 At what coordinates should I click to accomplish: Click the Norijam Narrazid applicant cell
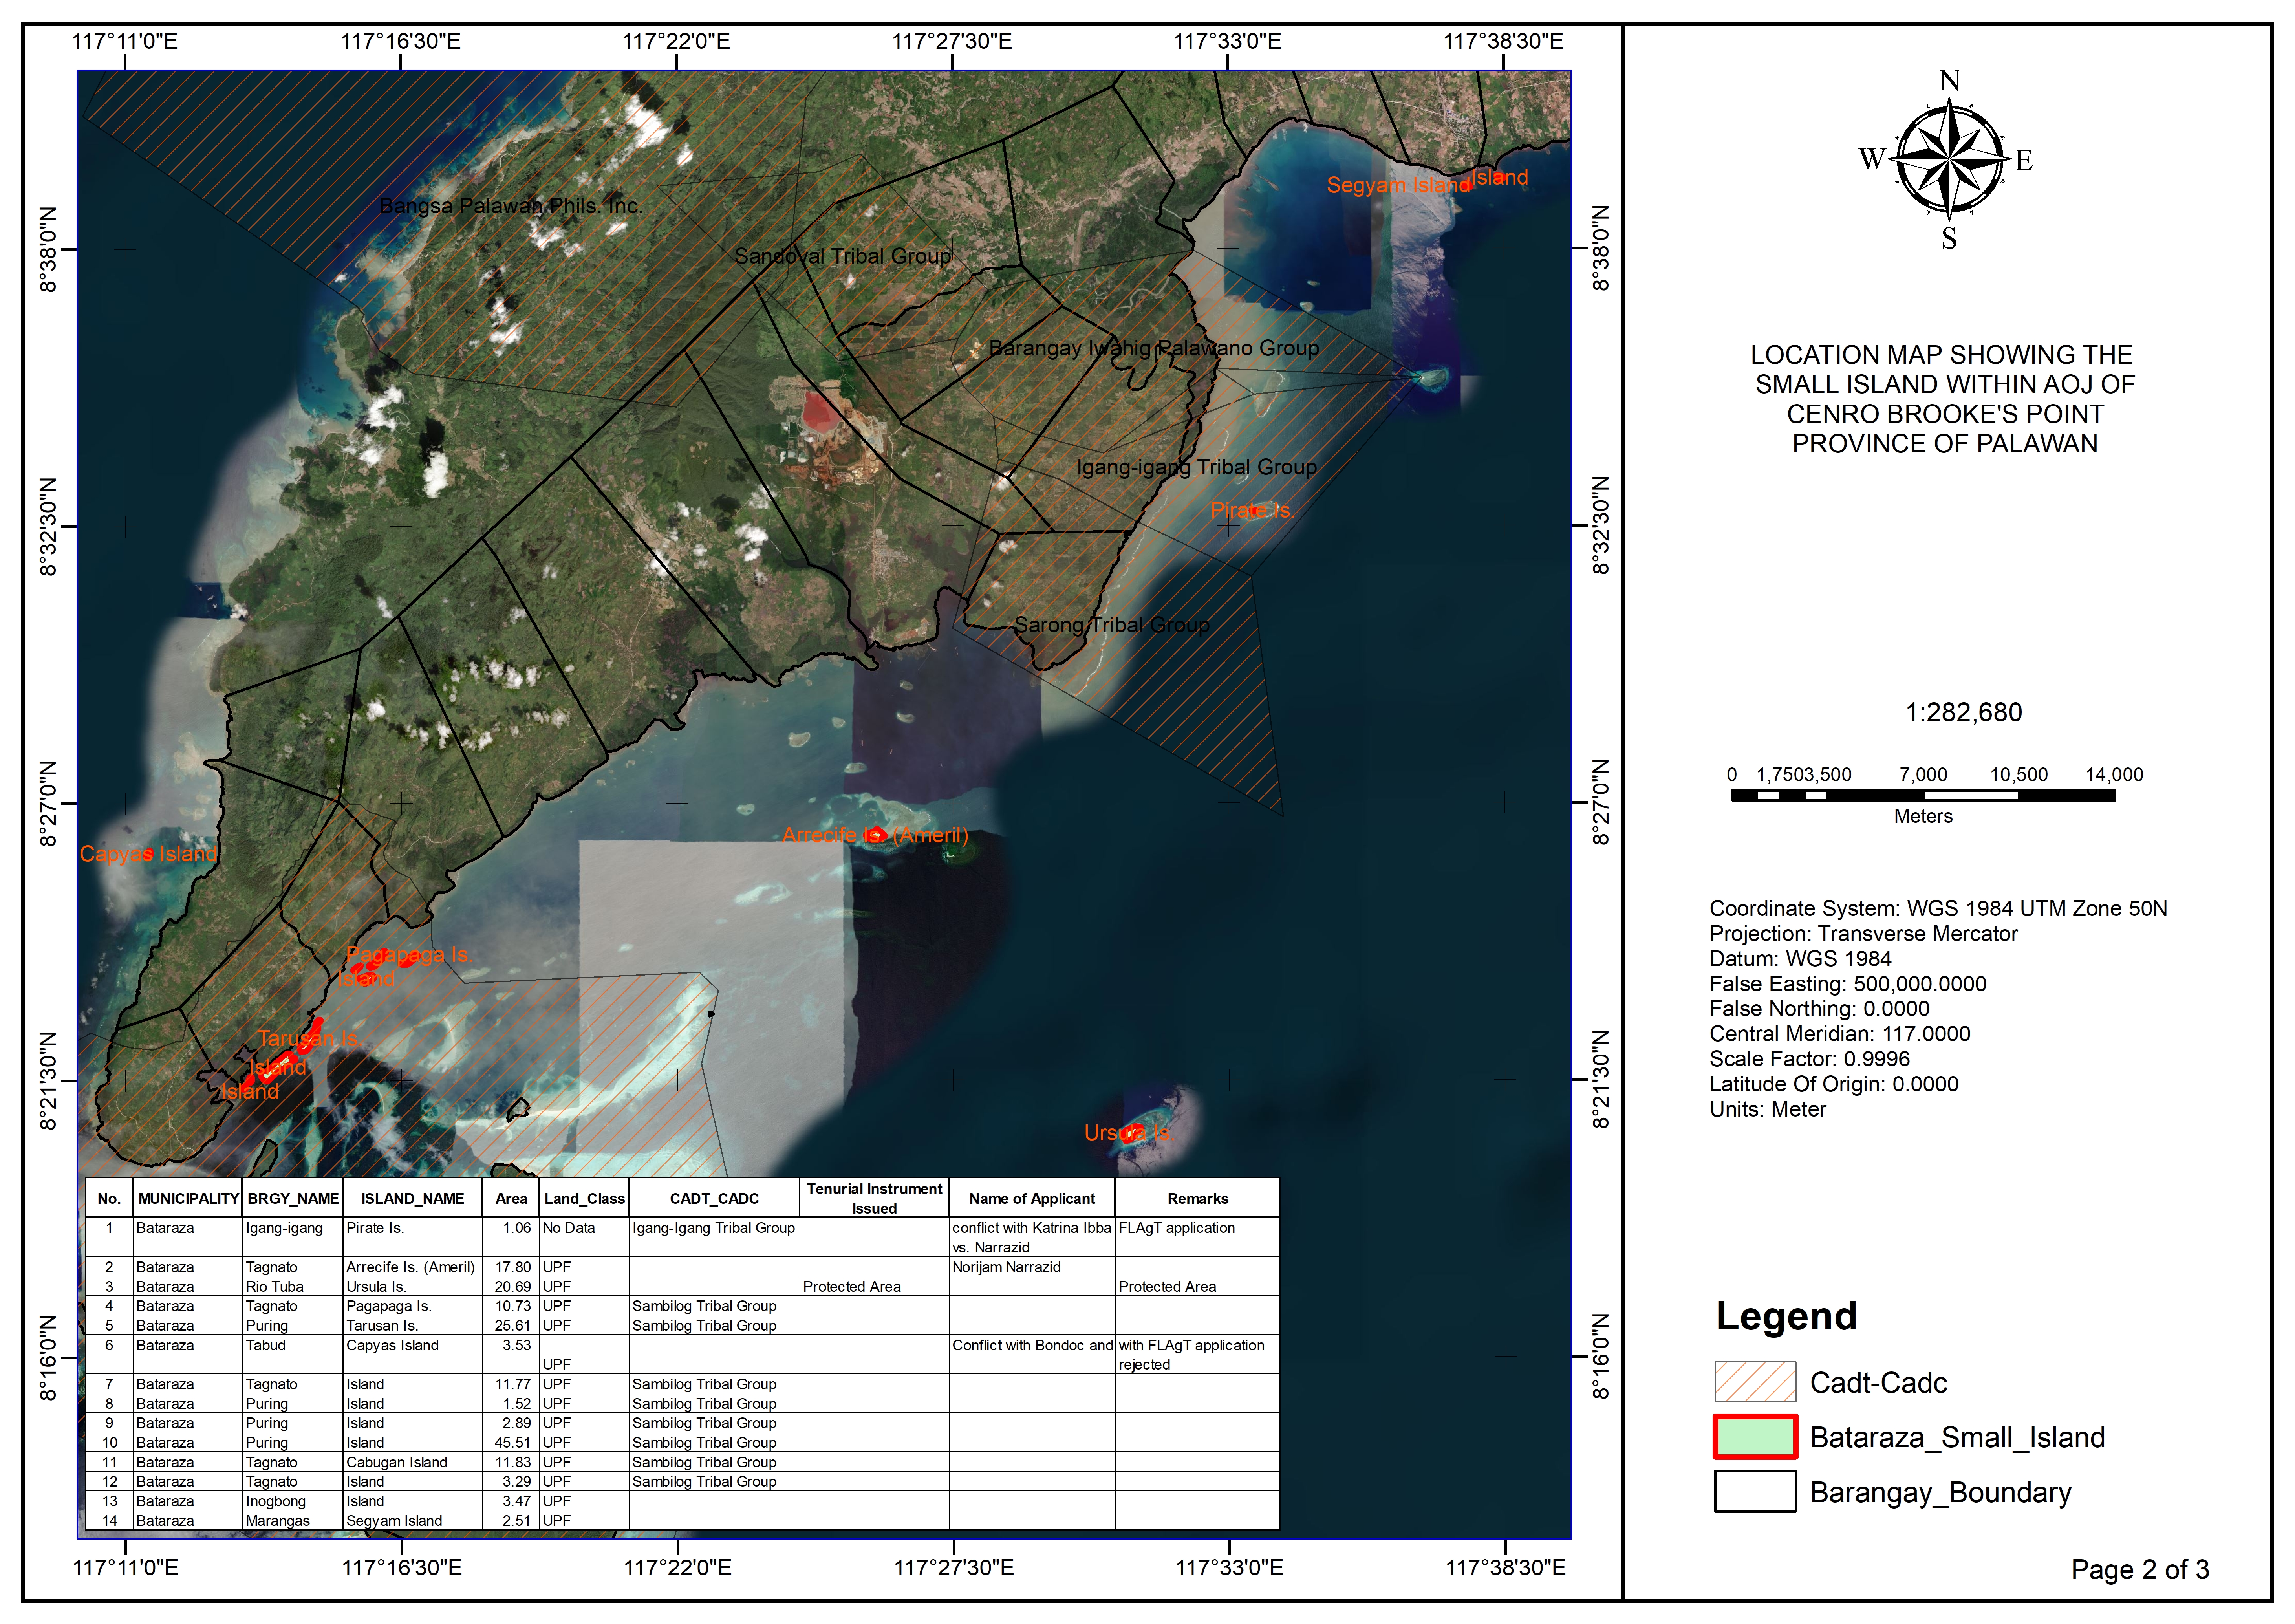[x=1032, y=1267]
